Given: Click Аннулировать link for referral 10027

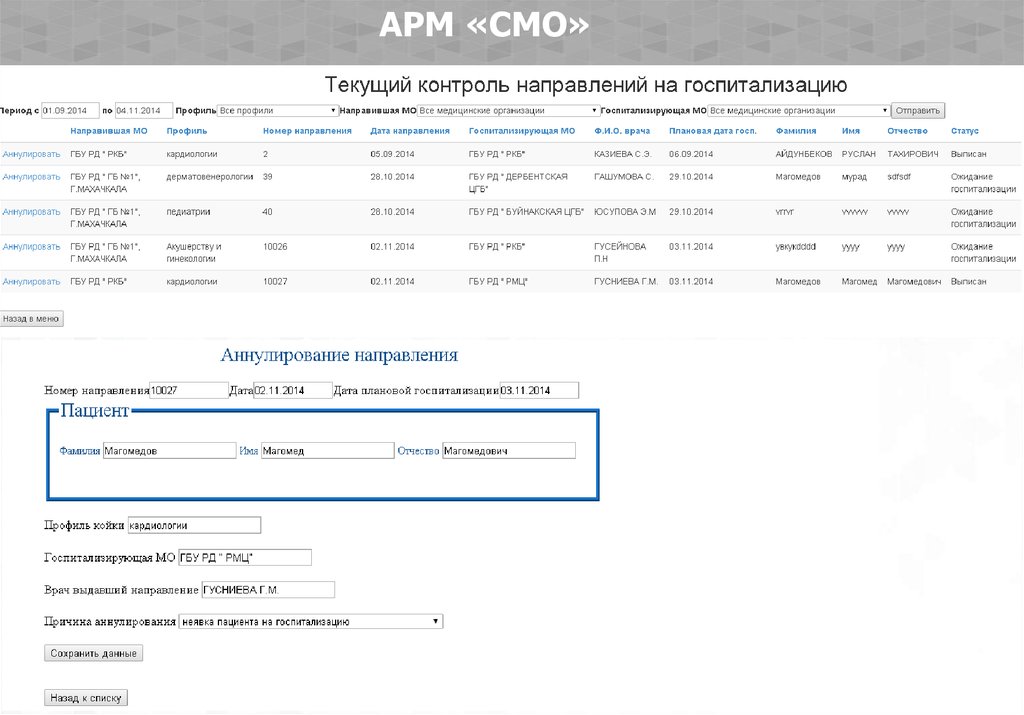Looking at the screenshot, I should (31, 282).
